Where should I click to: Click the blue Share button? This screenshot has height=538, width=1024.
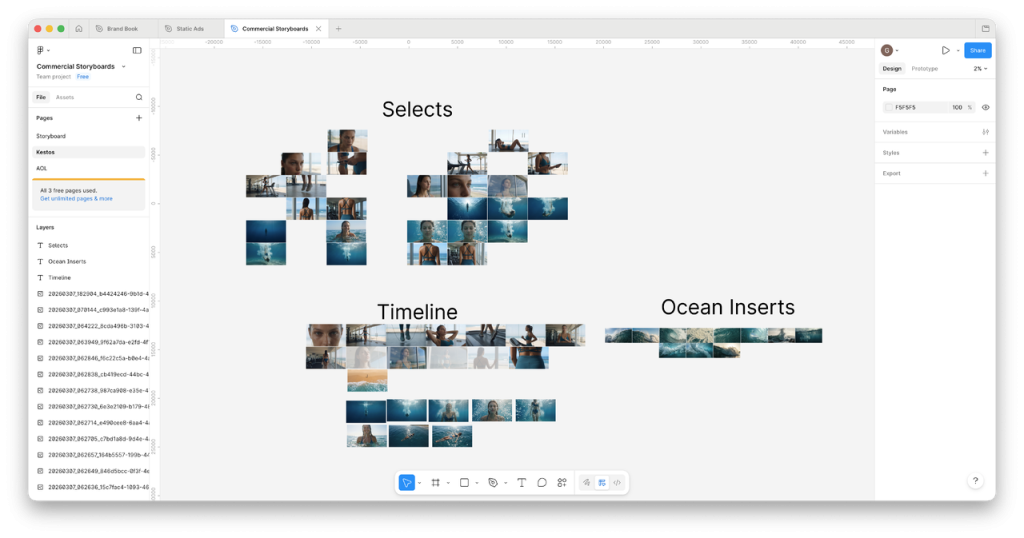click(977, 50)
